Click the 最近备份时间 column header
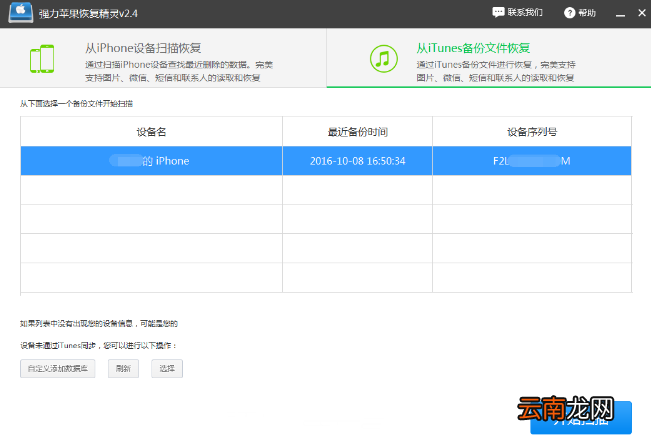Viewport: 651px width, 437px height. [357, 132]
